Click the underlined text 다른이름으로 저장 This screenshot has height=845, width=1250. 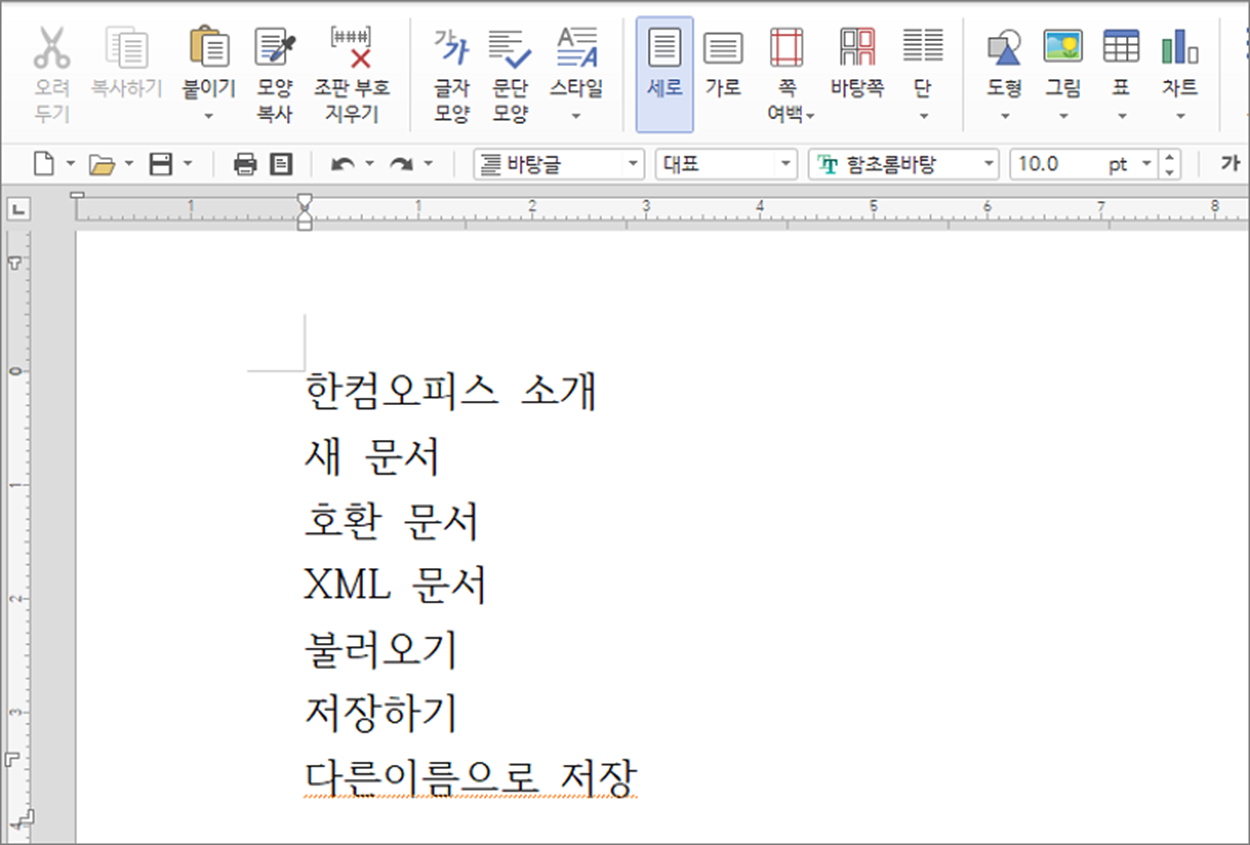(x=470, y=777)
